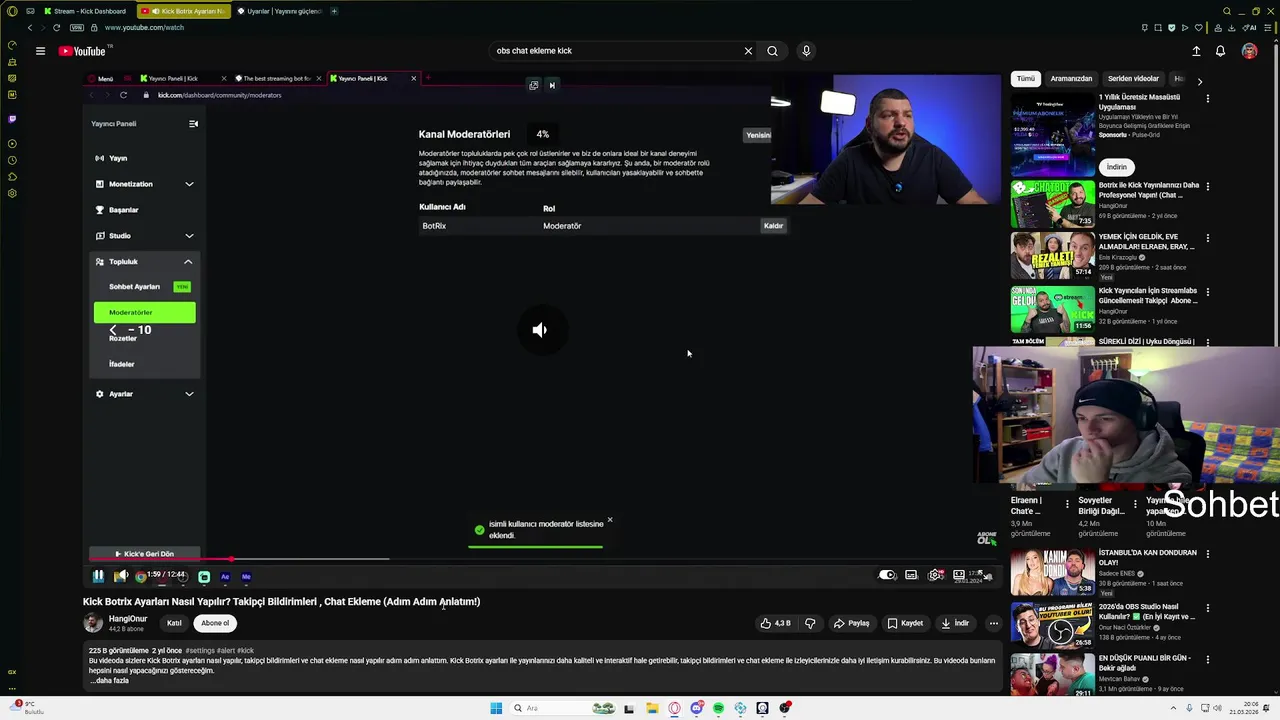This screenshot has width=1280, height=720.
Task: Toggle the autoplay switch in player
Action: coord(887,575)
